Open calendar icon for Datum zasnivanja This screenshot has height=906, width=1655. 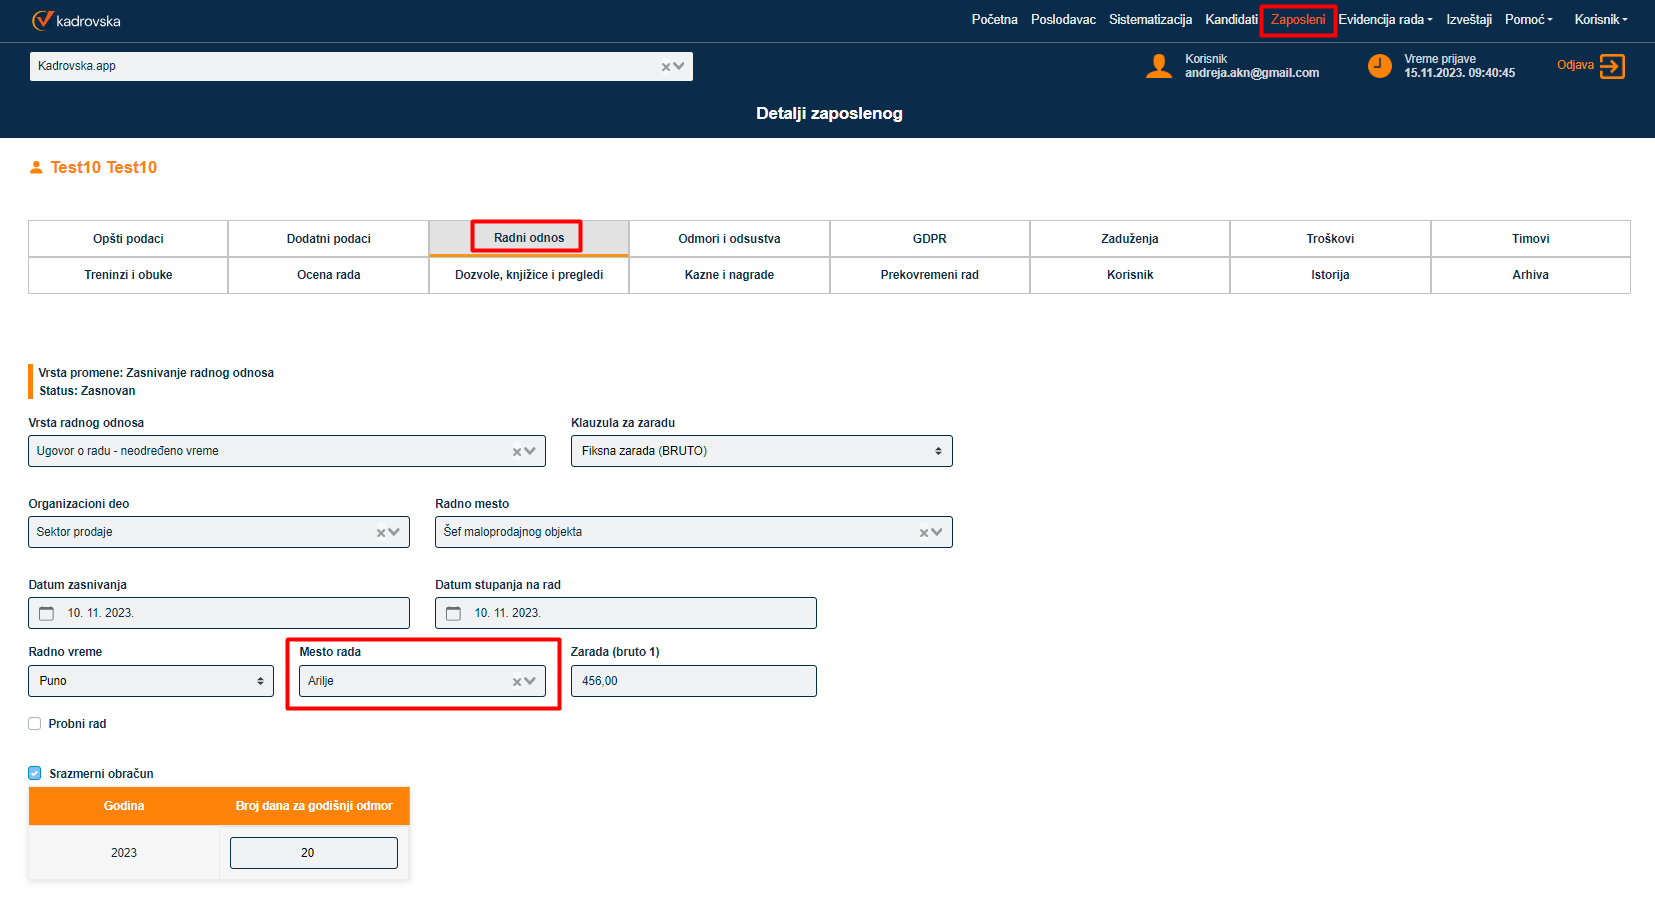pyautogui.click(x=46, y=613)
